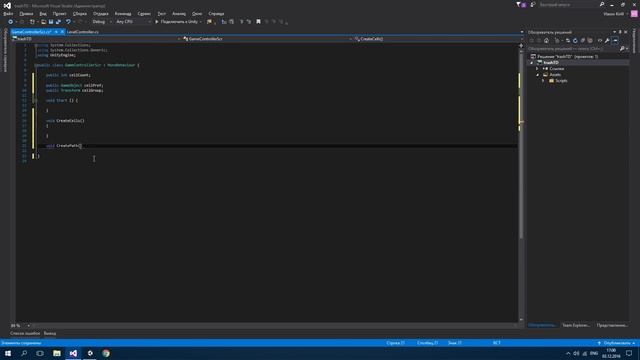The image size is (640, 360).
Task: Toggle the bookmark toolbar icon
Action: point(258,22)
